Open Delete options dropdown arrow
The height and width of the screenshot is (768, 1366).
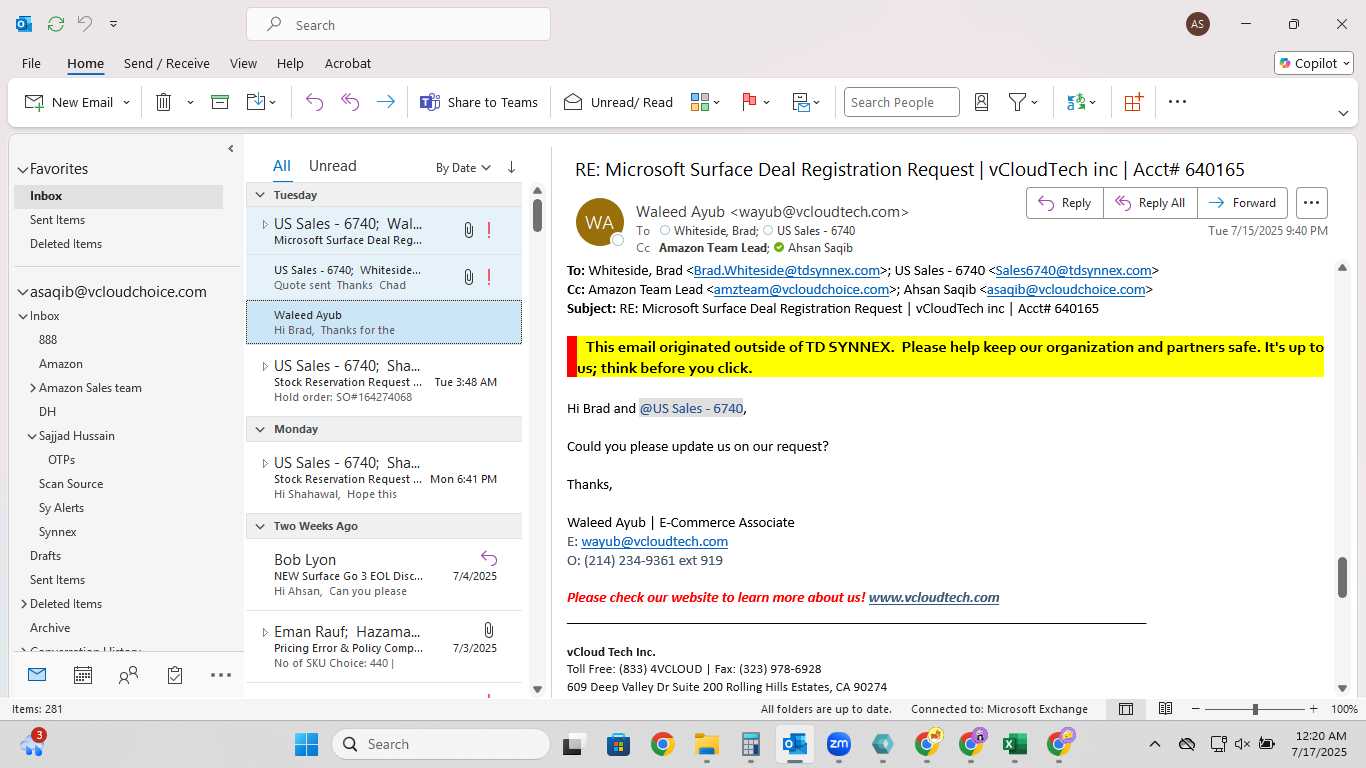coord(190,102)
